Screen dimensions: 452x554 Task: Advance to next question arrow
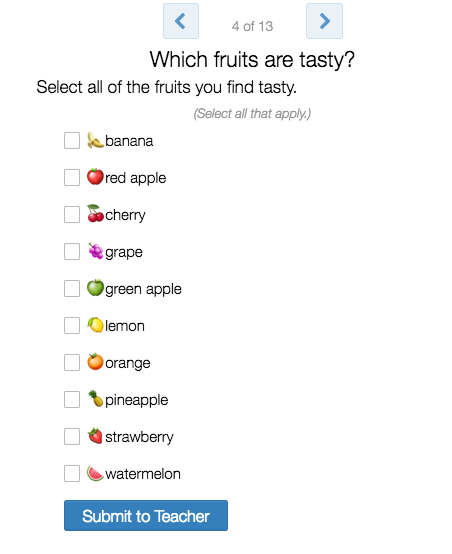[x=324, y=21]
